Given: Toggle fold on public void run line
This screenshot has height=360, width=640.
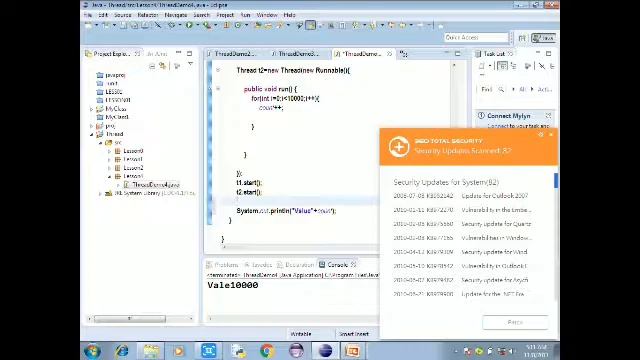Looking at the screenshot, I should [x=218, y=89].
